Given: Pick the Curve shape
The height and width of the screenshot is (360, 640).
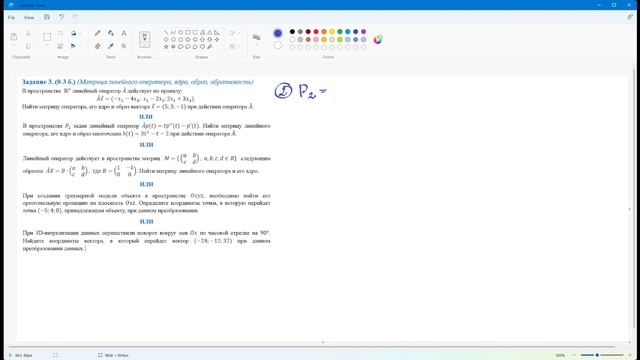Looking at the screenshot, I should [x=173, y=32].
